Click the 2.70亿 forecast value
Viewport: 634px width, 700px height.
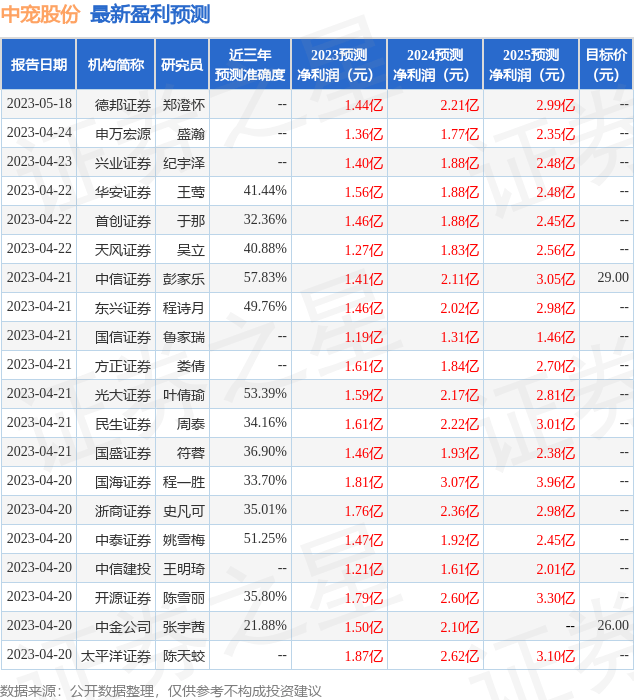(556, 367)
